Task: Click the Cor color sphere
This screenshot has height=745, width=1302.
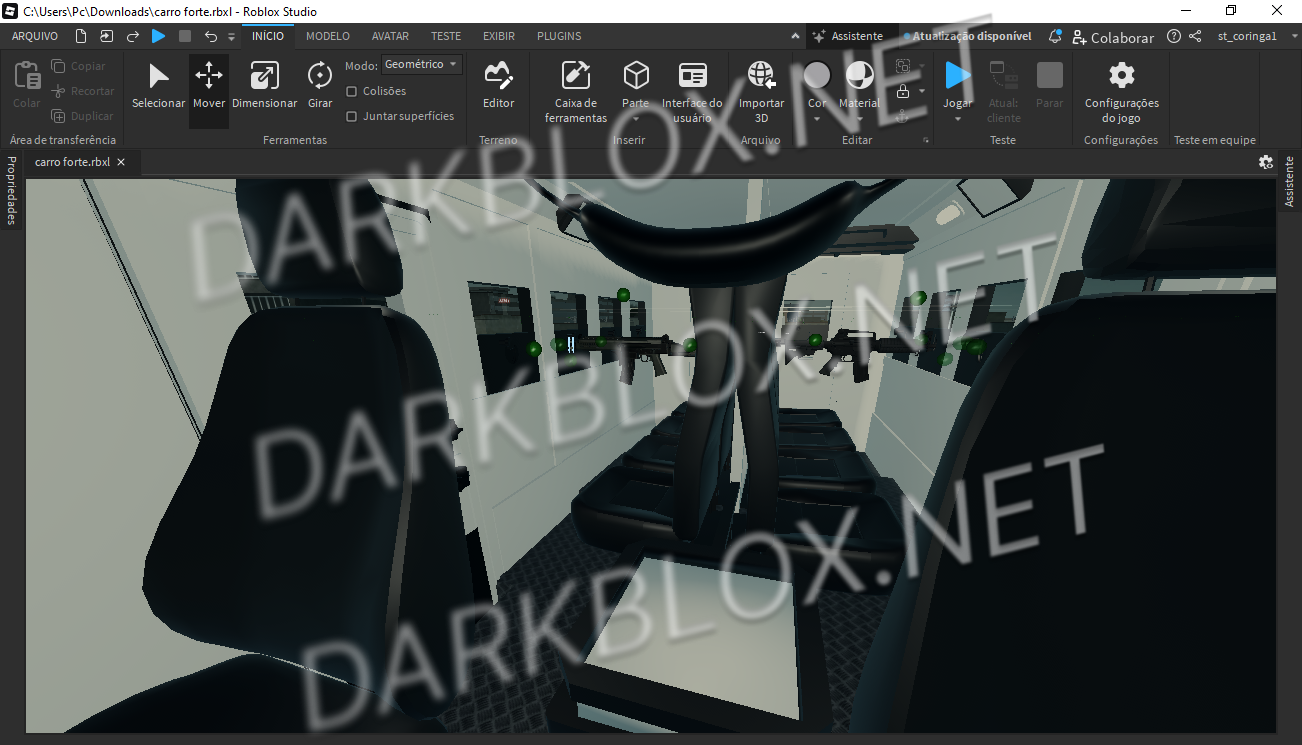Action: point(817,75)
